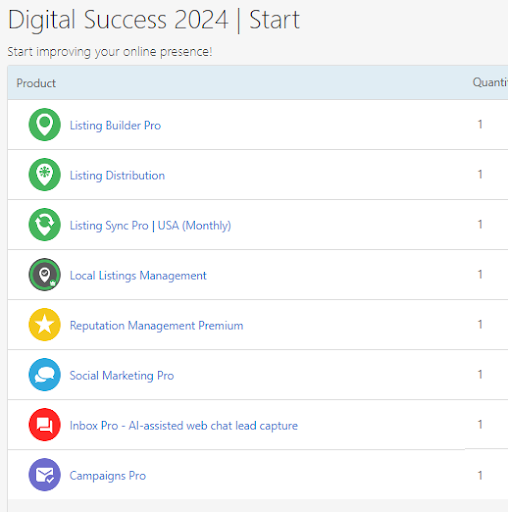Screen dimensions: 508x512
Task: Click the Quantity column header
Action: tap(490, 82)
